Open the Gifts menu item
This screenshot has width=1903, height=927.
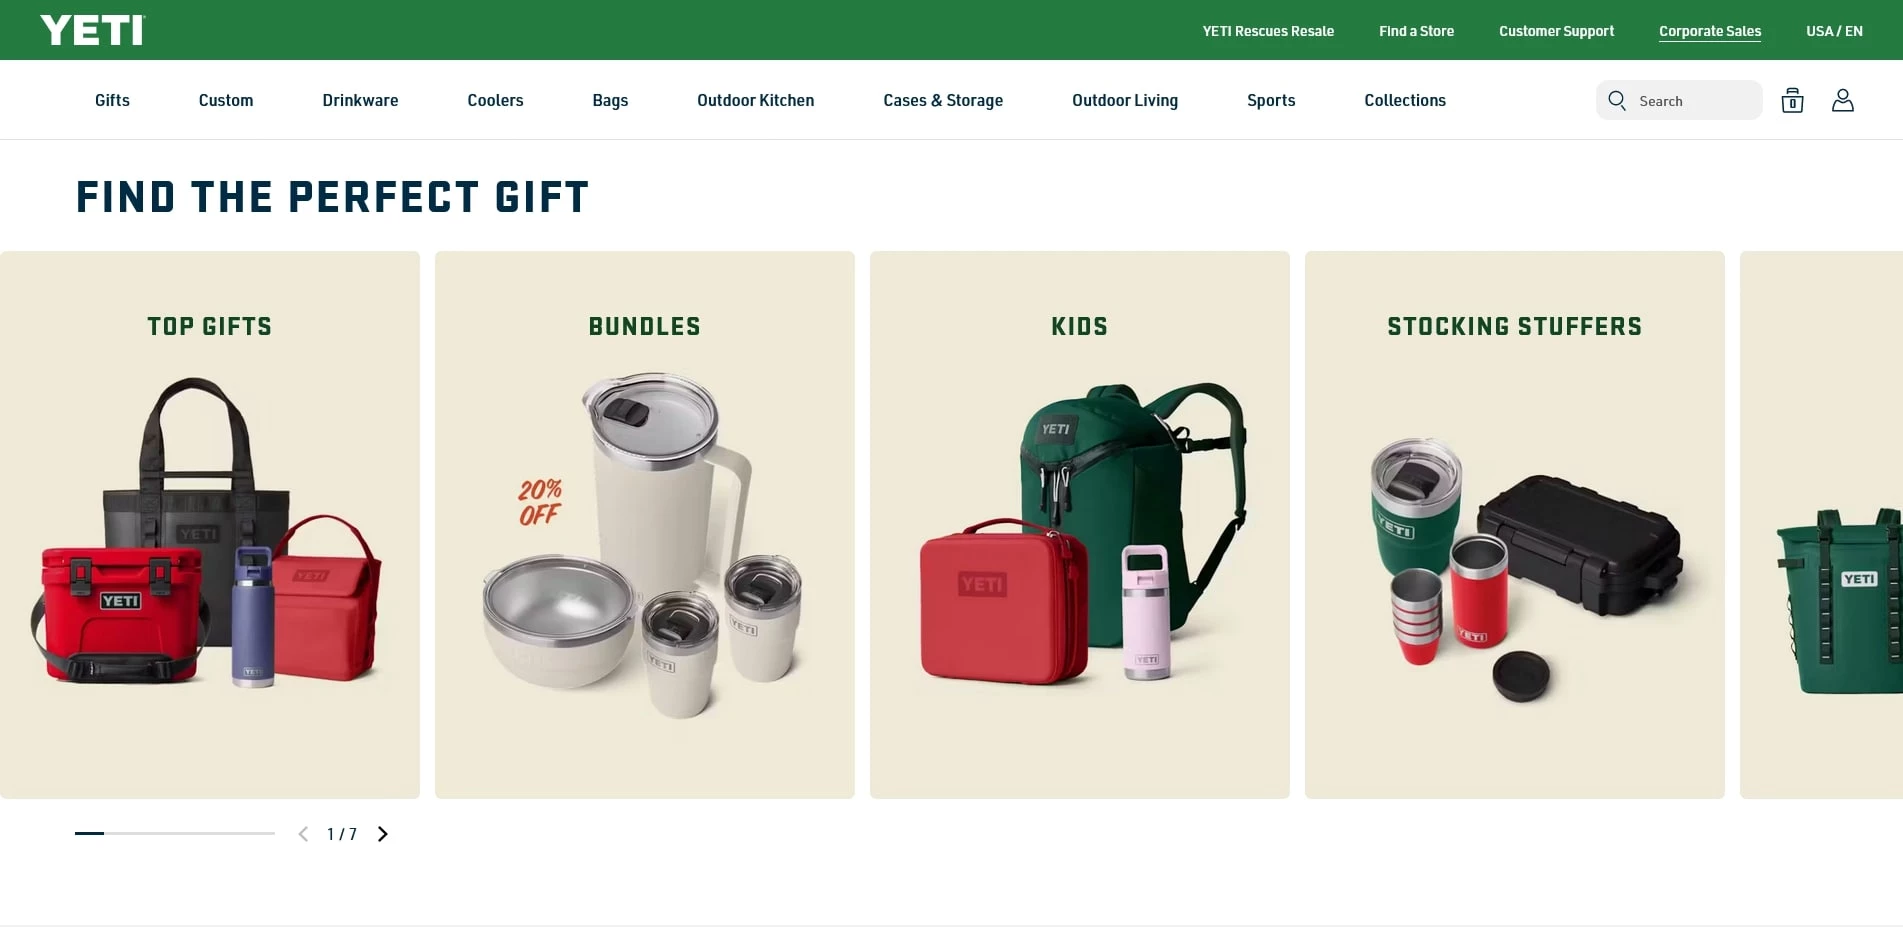click(112, 100)
